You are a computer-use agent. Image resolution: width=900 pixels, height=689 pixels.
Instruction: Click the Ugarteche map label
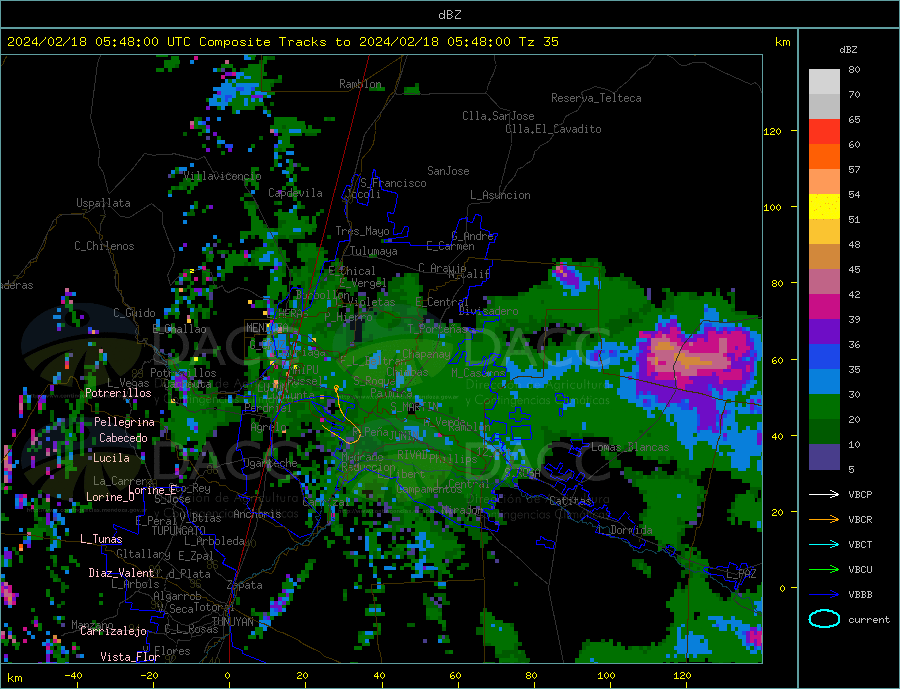click(270, 463)
